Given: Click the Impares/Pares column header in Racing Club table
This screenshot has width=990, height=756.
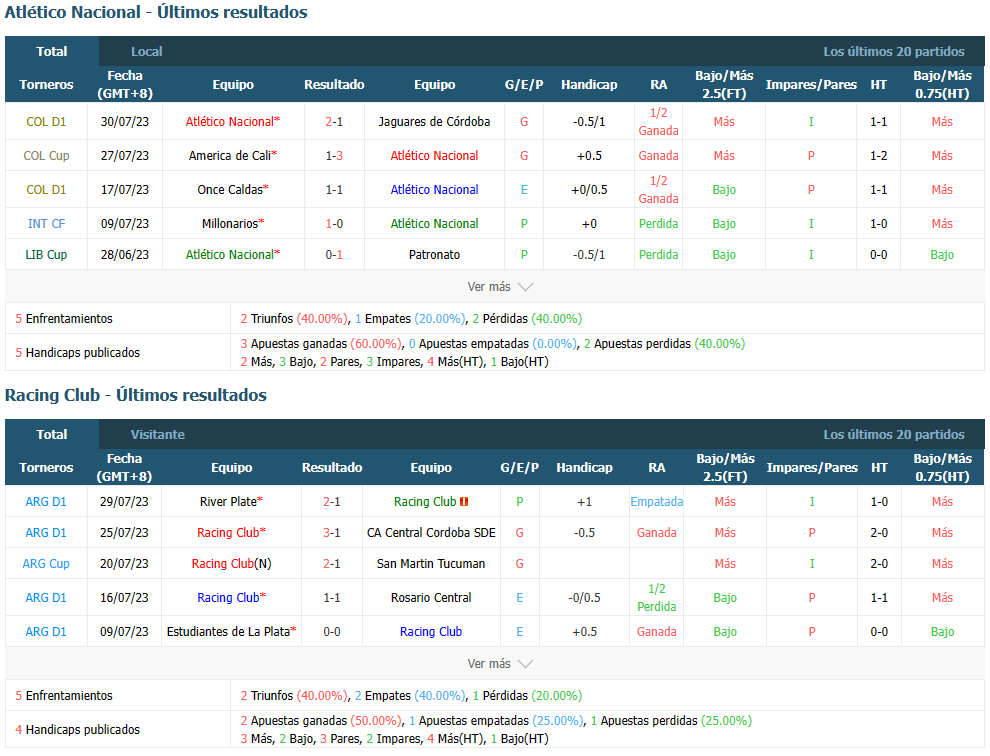Looking at the screenshot, I should coord(812,468).
